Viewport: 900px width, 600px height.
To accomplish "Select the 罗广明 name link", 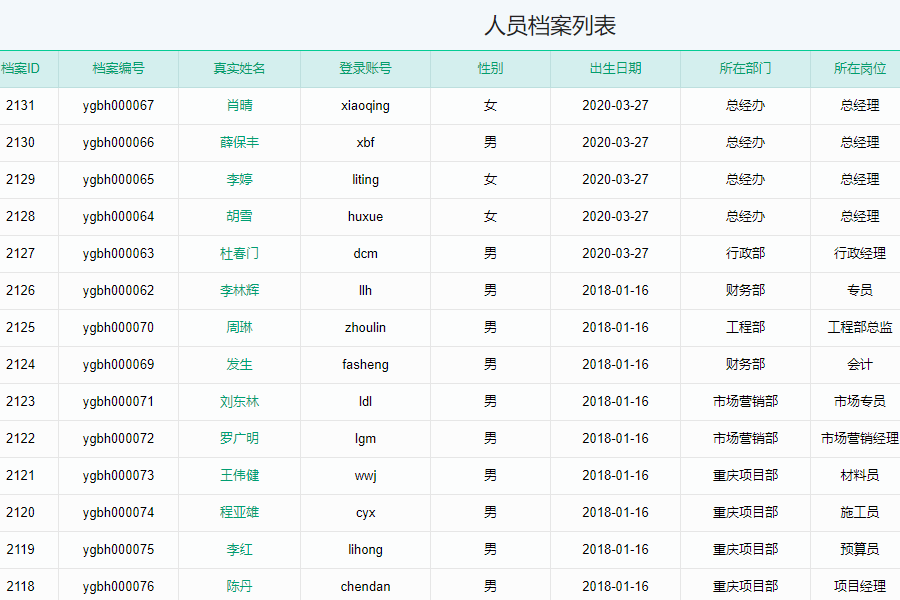I will click(239, 439).
